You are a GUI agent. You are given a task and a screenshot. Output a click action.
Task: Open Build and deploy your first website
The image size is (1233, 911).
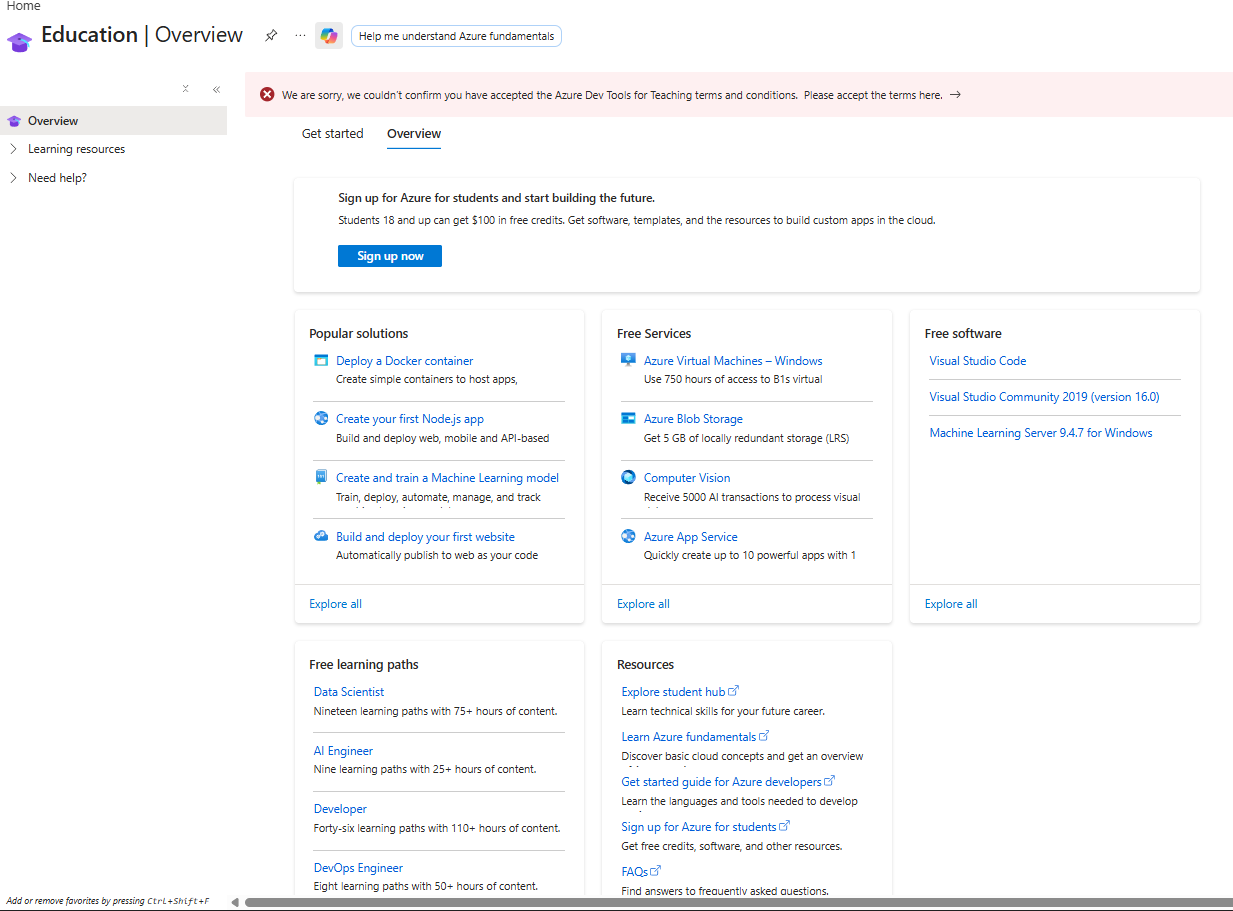point(426,537)
